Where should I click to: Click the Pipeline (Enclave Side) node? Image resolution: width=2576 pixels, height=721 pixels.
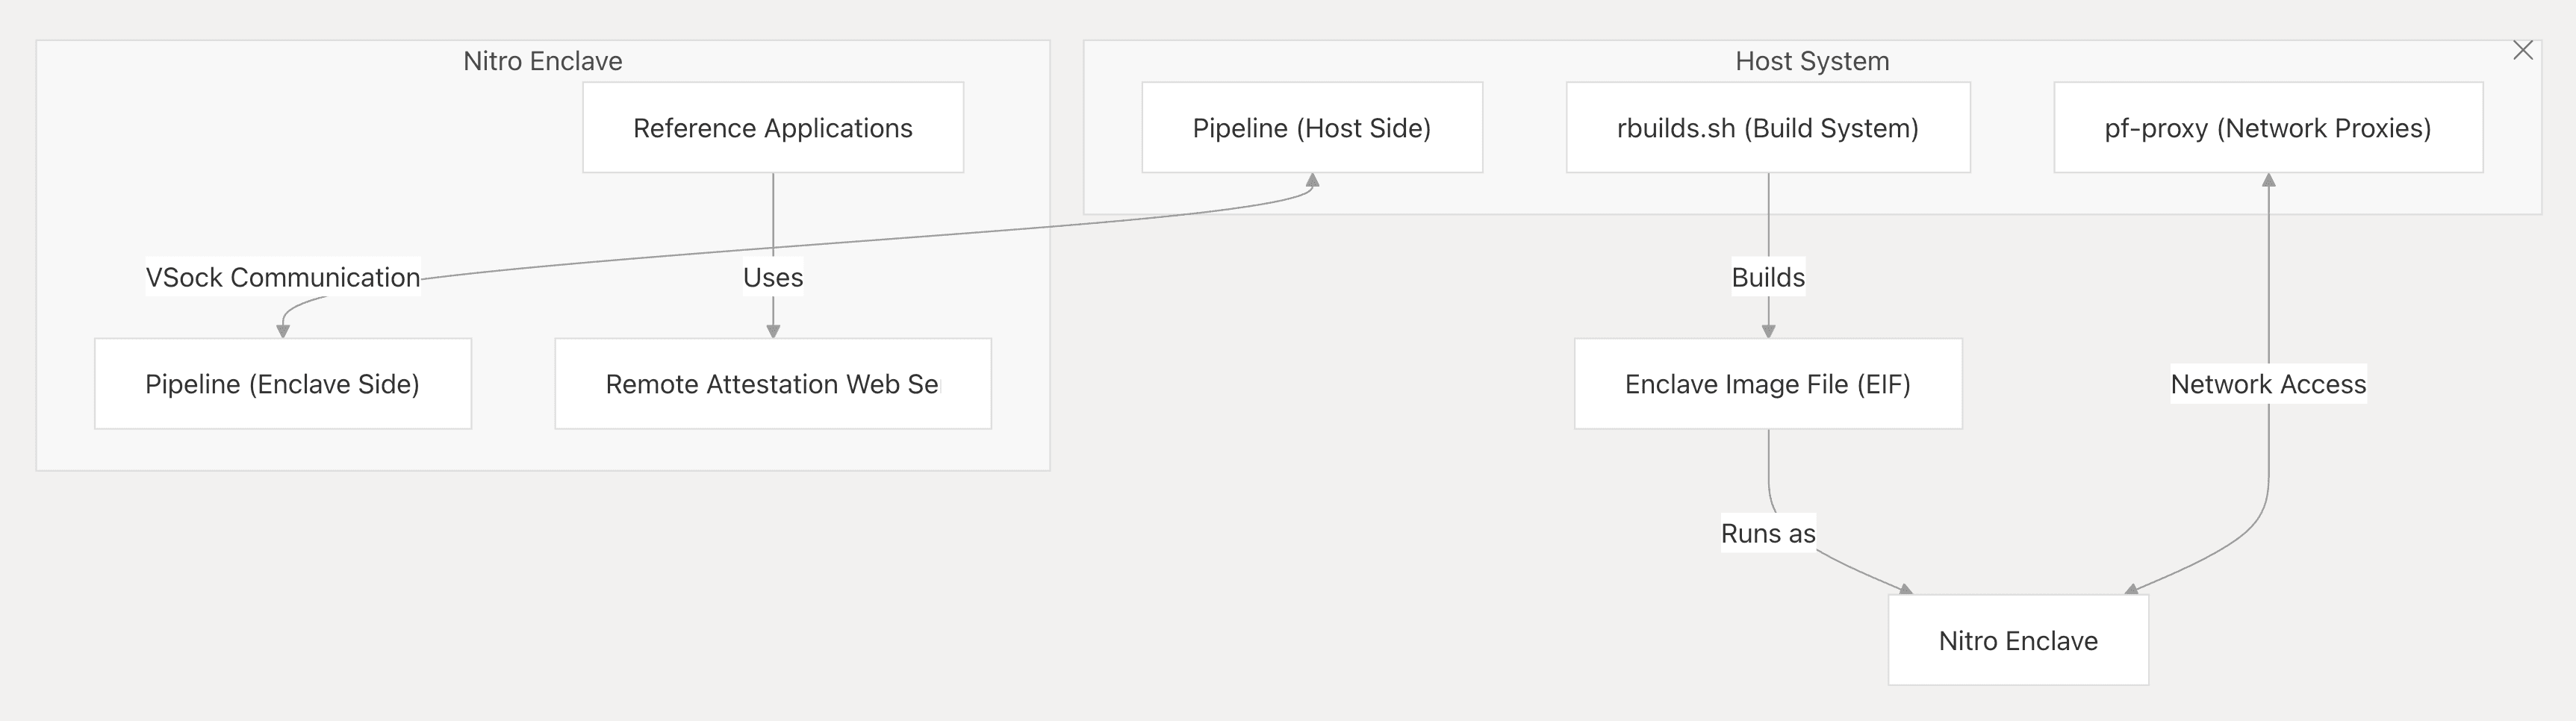pyautogui.click(x=282, y=384)
